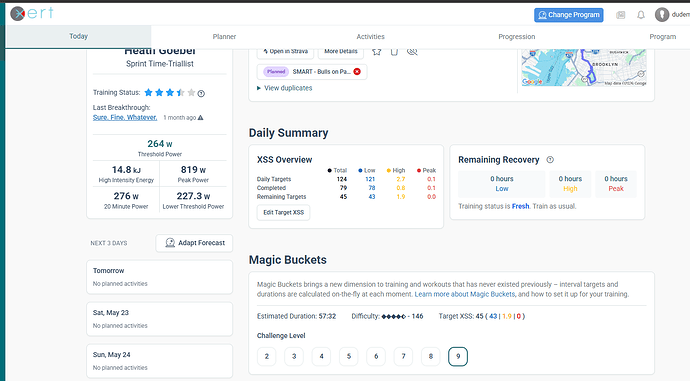Open the Sat, May 23 card
This screenshot has height=381, width=690.
(x=159, y=319)
